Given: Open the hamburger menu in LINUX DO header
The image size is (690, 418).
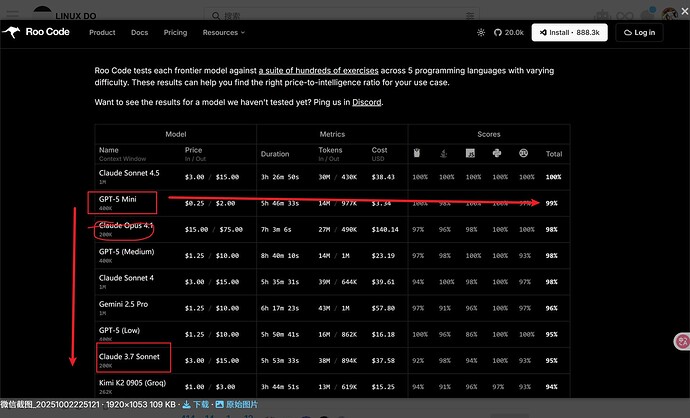Looking at the screenshot, I should pyautogui.click(x=12, y=15).
